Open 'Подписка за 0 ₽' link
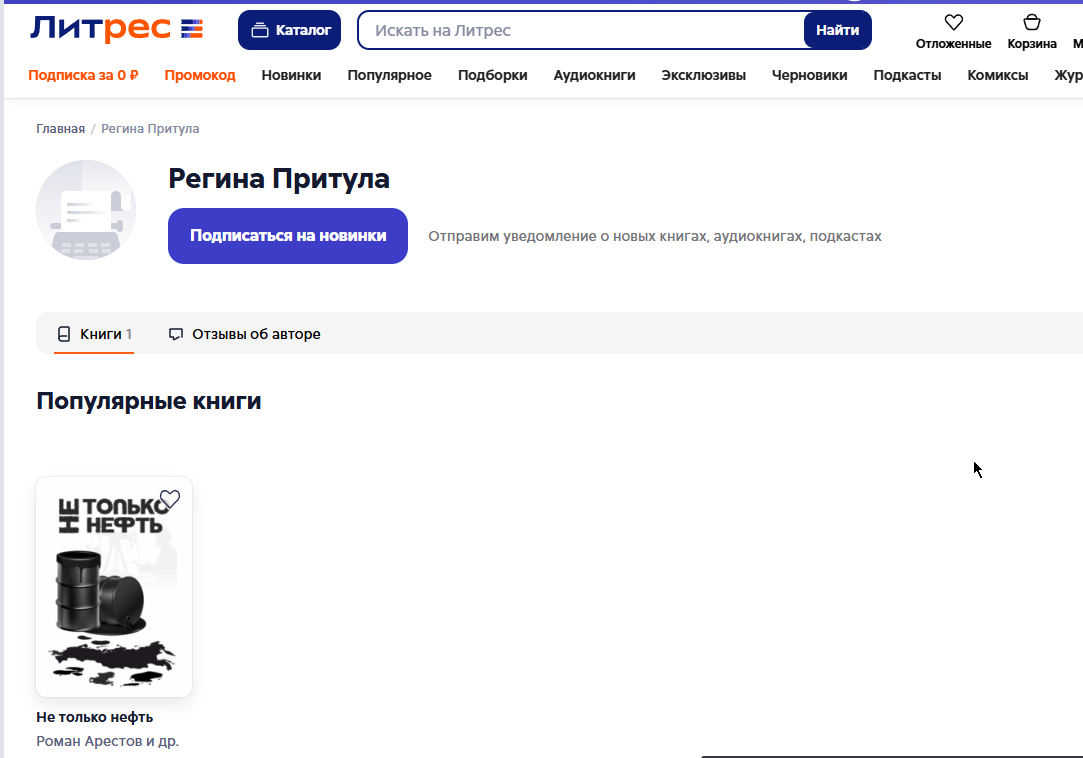1083x758 pixels. click(x=83, y=75)
